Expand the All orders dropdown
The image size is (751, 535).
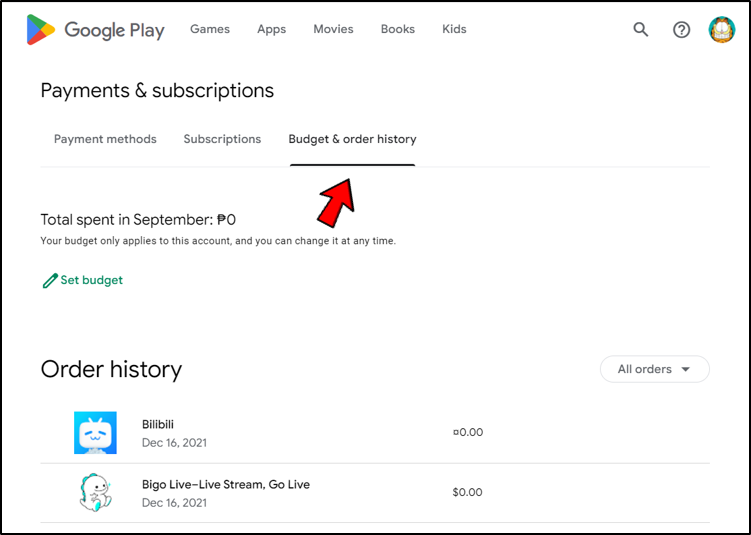click(x=654, y=369)
